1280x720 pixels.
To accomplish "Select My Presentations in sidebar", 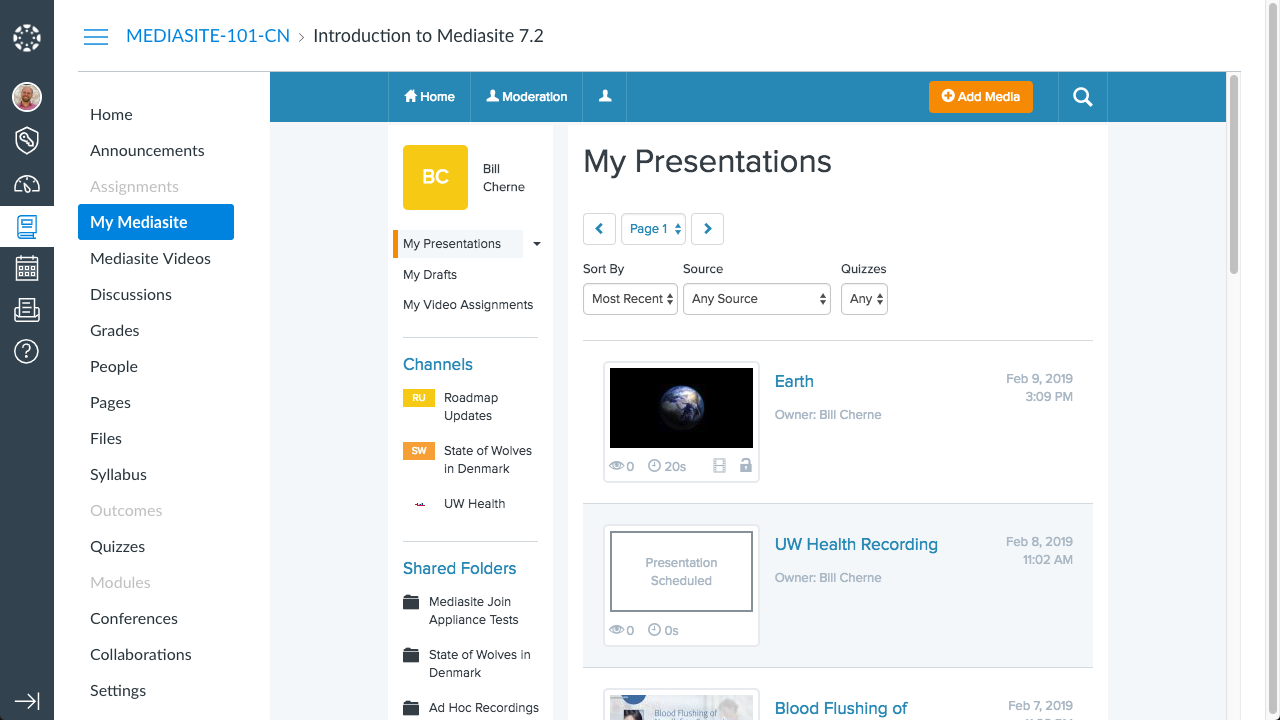I will pos(458,244).
